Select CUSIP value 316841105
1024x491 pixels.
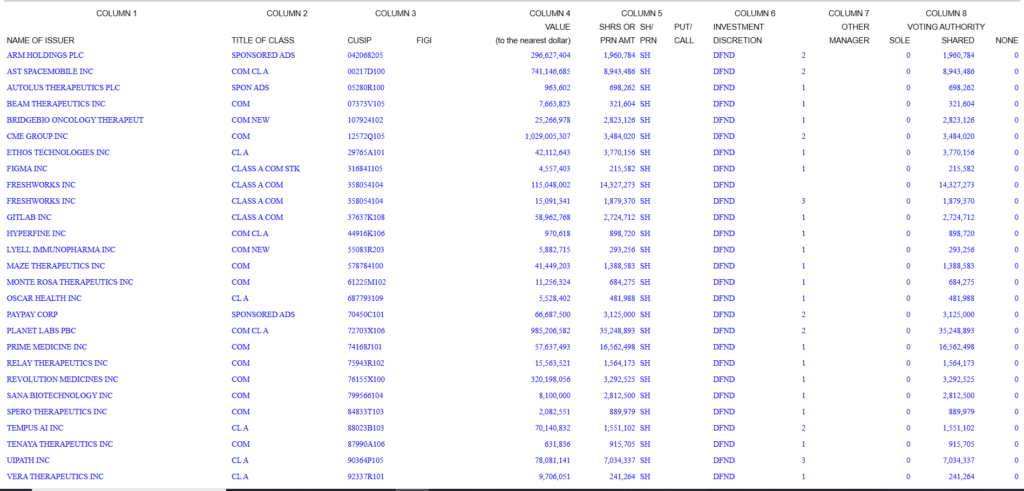[x=365, y=168]
